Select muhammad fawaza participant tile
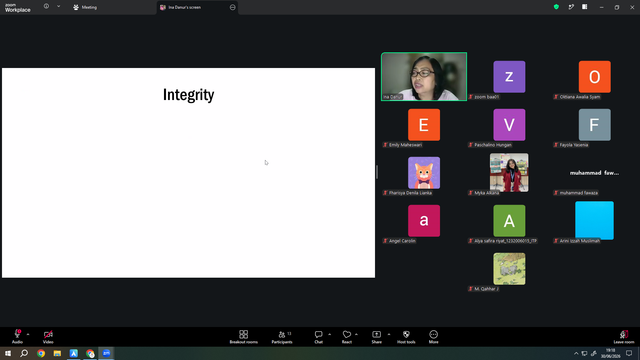The width and height of the screenshot is (640, 360). (594, 173)
